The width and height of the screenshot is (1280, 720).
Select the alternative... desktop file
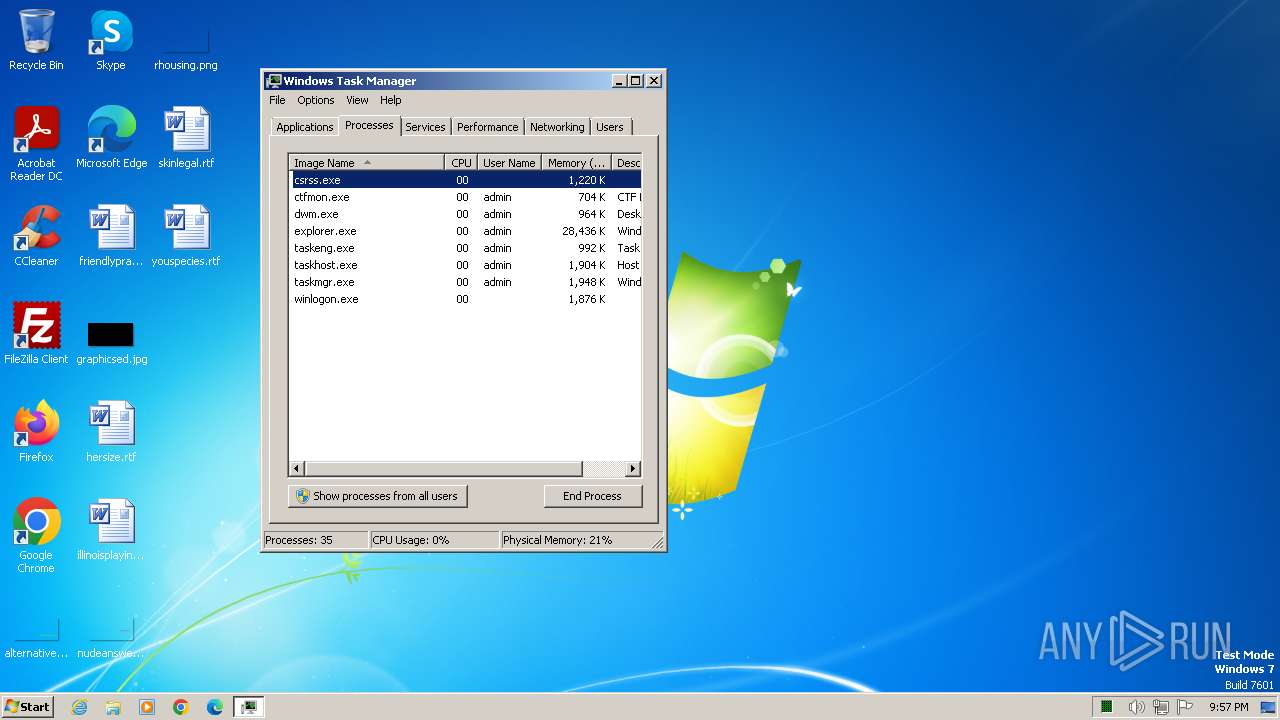[36, 638]
